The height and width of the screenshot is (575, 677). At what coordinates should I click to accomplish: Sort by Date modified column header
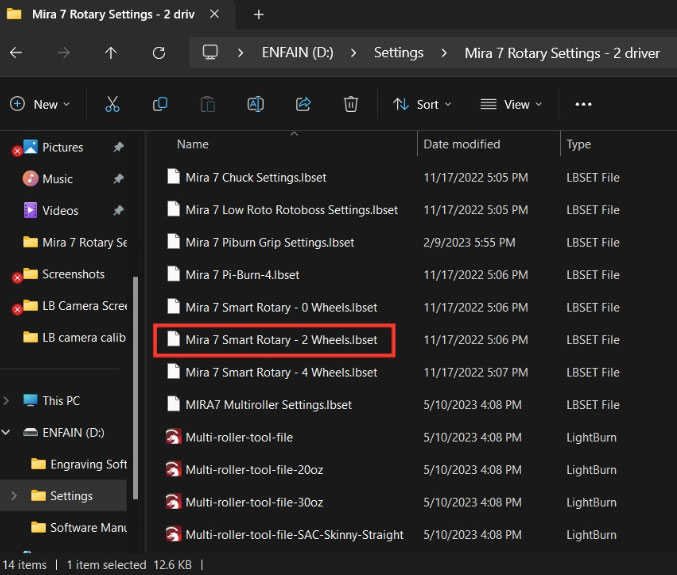pyautogui.click(x=462, y=144)
